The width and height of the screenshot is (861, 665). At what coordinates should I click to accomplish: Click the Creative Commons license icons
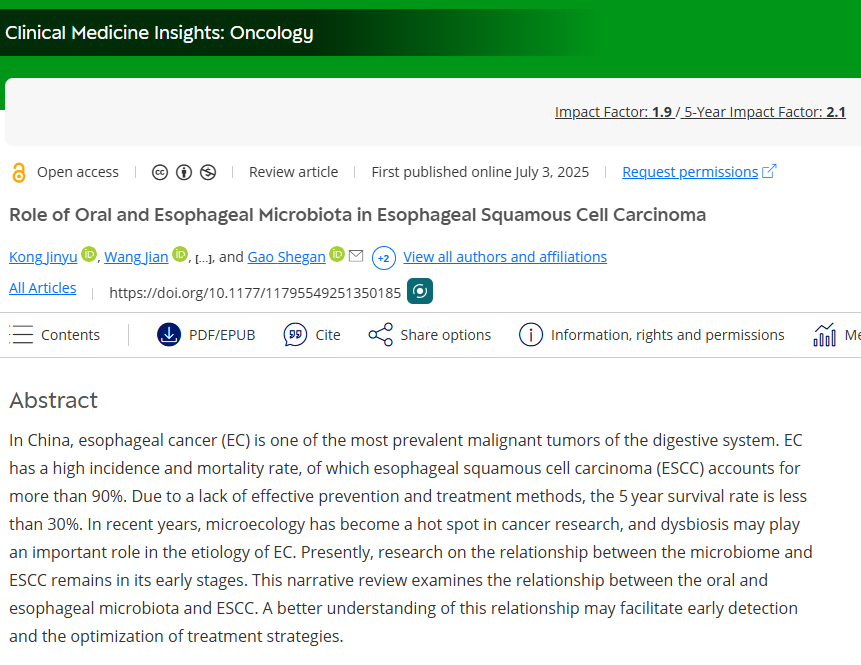183,172
